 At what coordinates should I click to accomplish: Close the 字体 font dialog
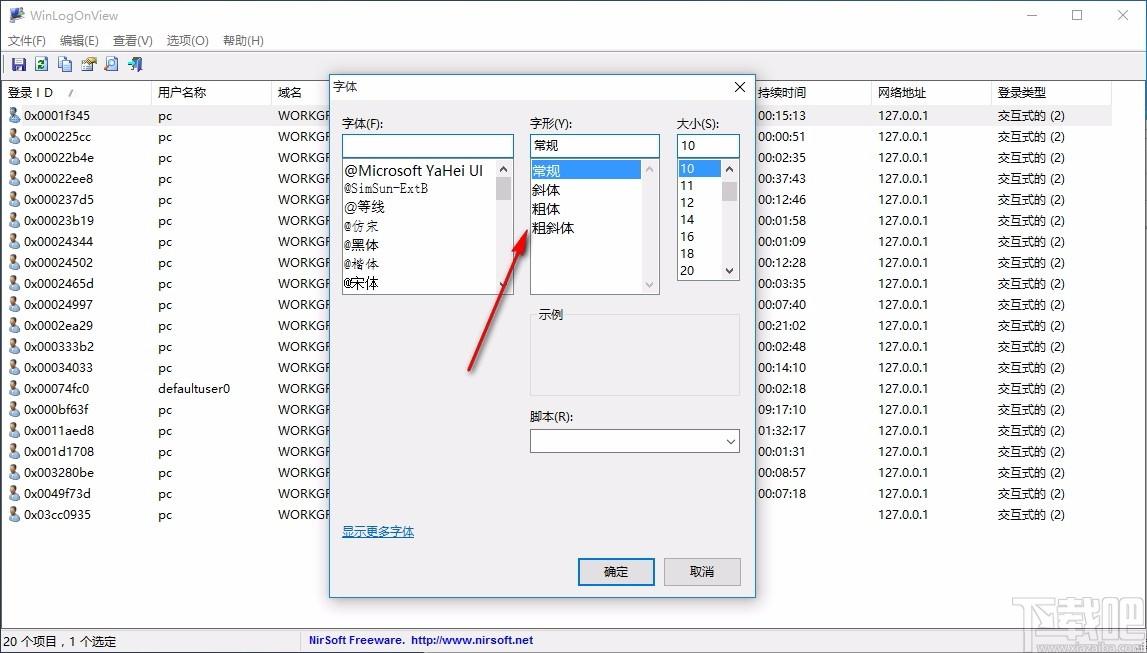(740, 87)
